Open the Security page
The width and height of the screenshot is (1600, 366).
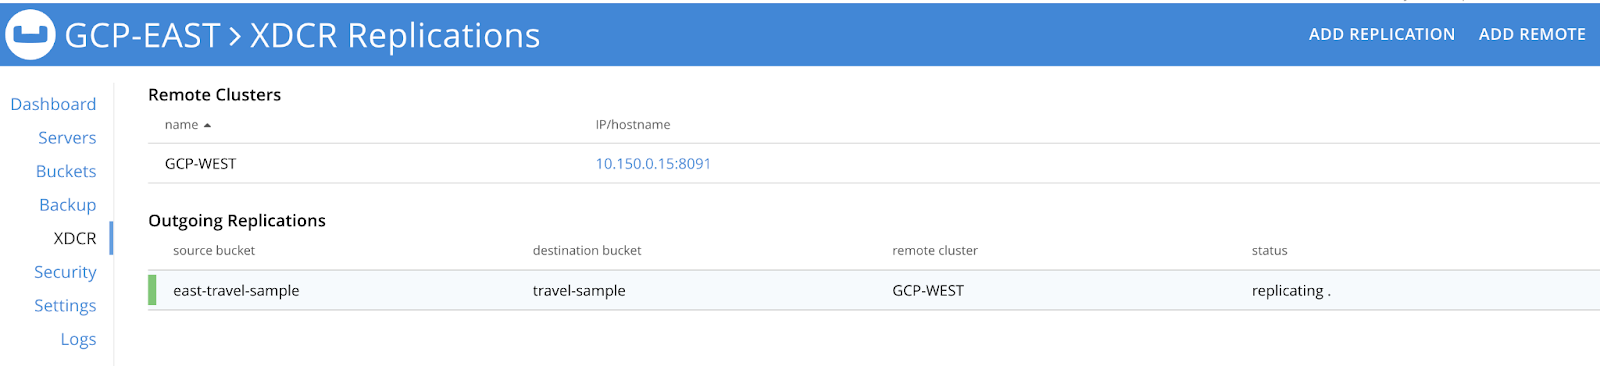[65, 272]
